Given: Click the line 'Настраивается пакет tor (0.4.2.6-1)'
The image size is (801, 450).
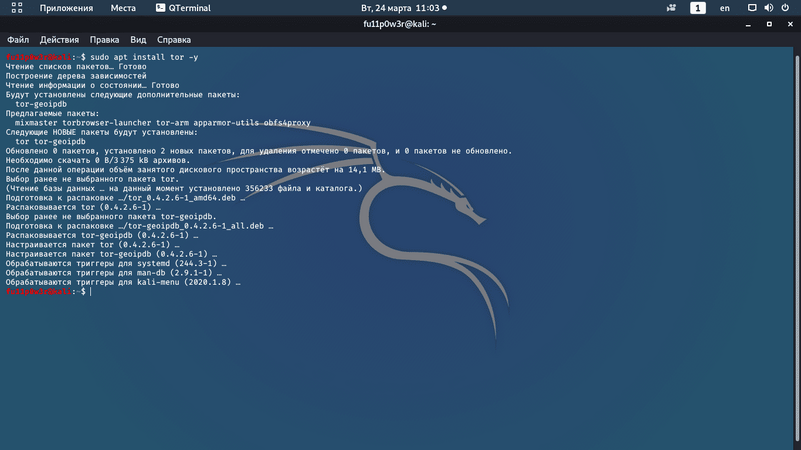Looking at the screenshot, I should tap(92, 245).
